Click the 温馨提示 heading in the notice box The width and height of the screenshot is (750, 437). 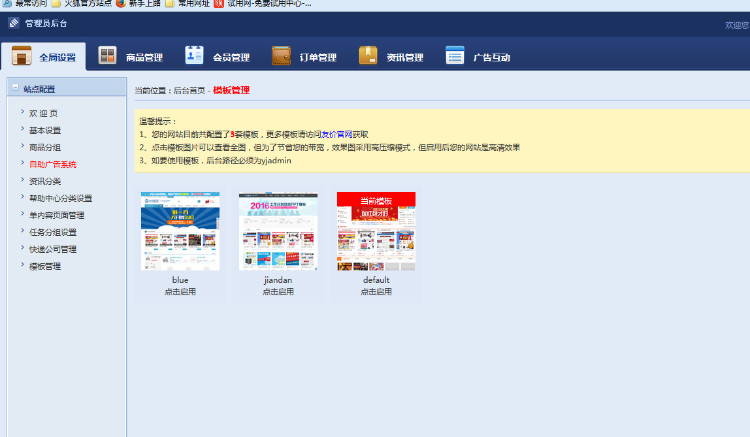(x=157, y=121)
